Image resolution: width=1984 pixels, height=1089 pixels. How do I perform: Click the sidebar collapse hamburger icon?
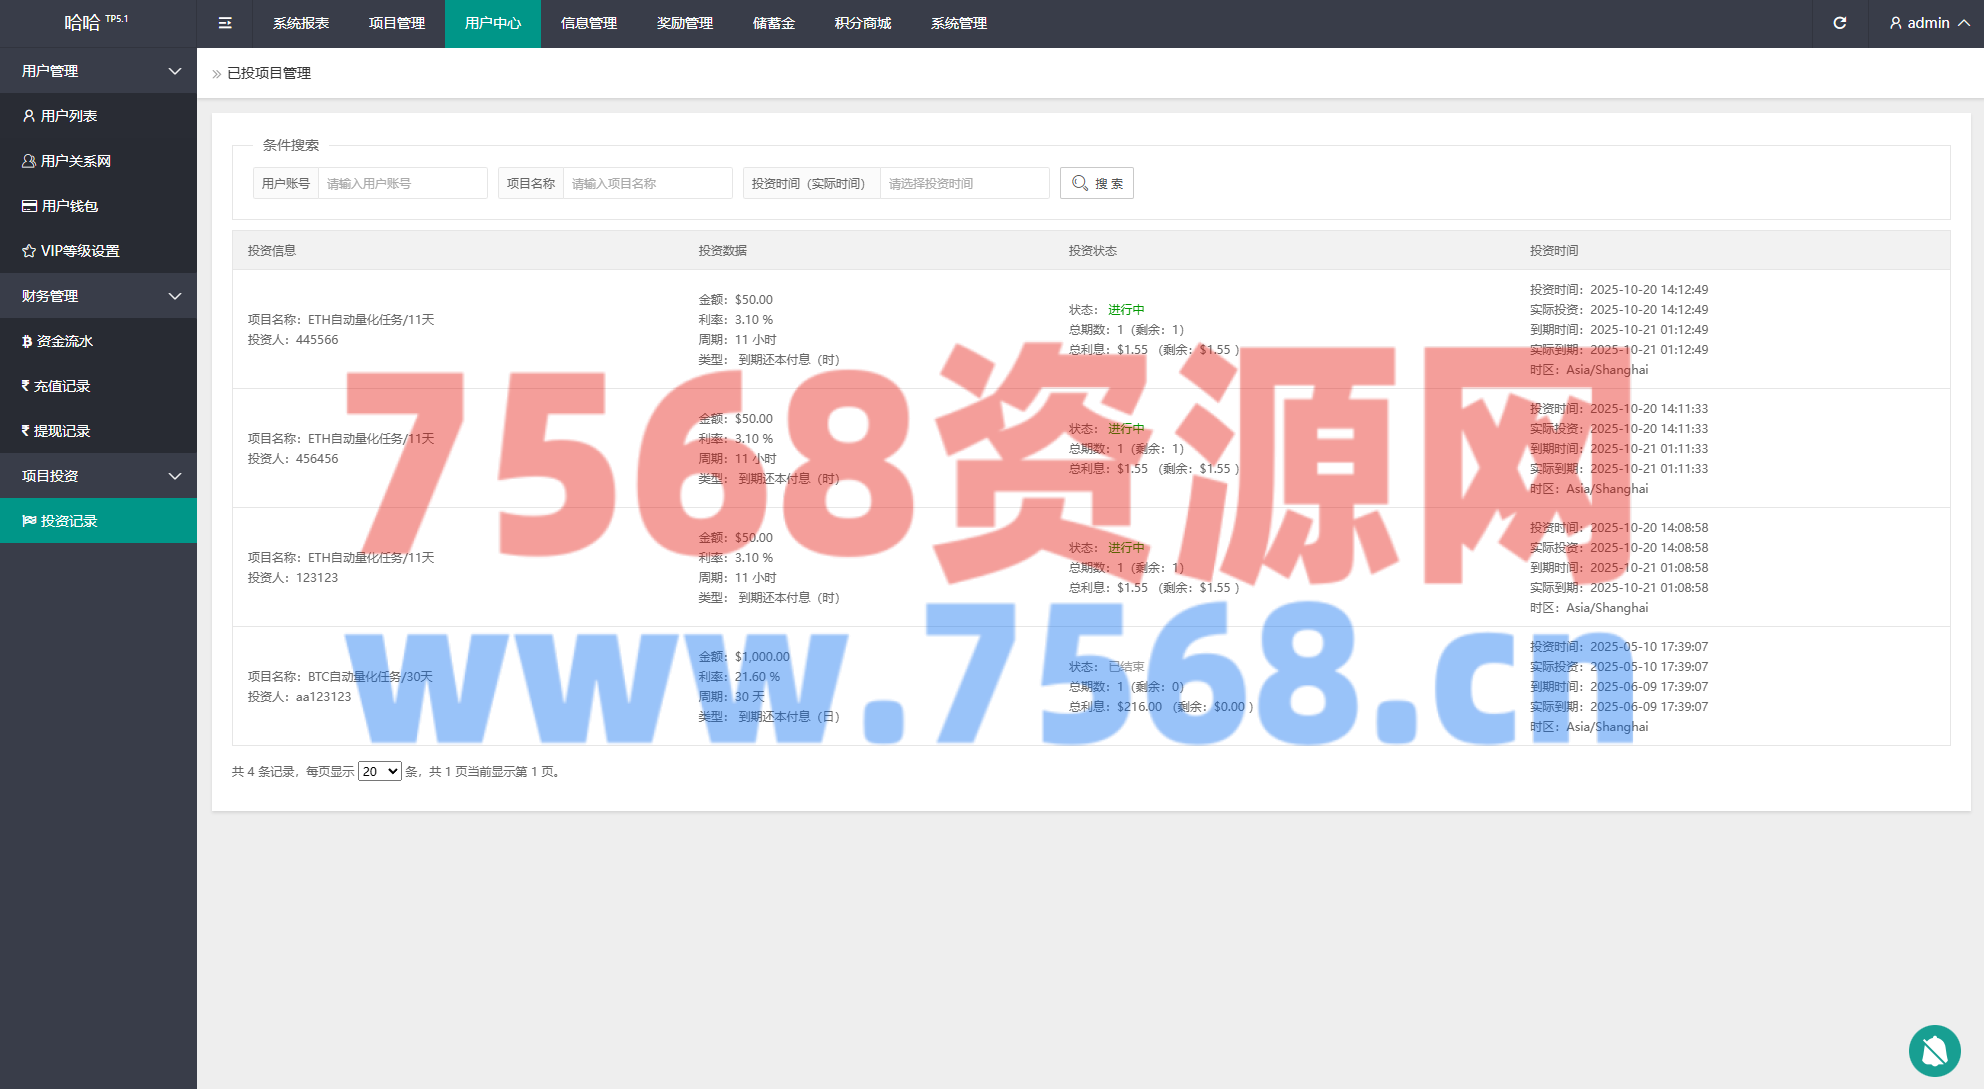click(225, 23)
